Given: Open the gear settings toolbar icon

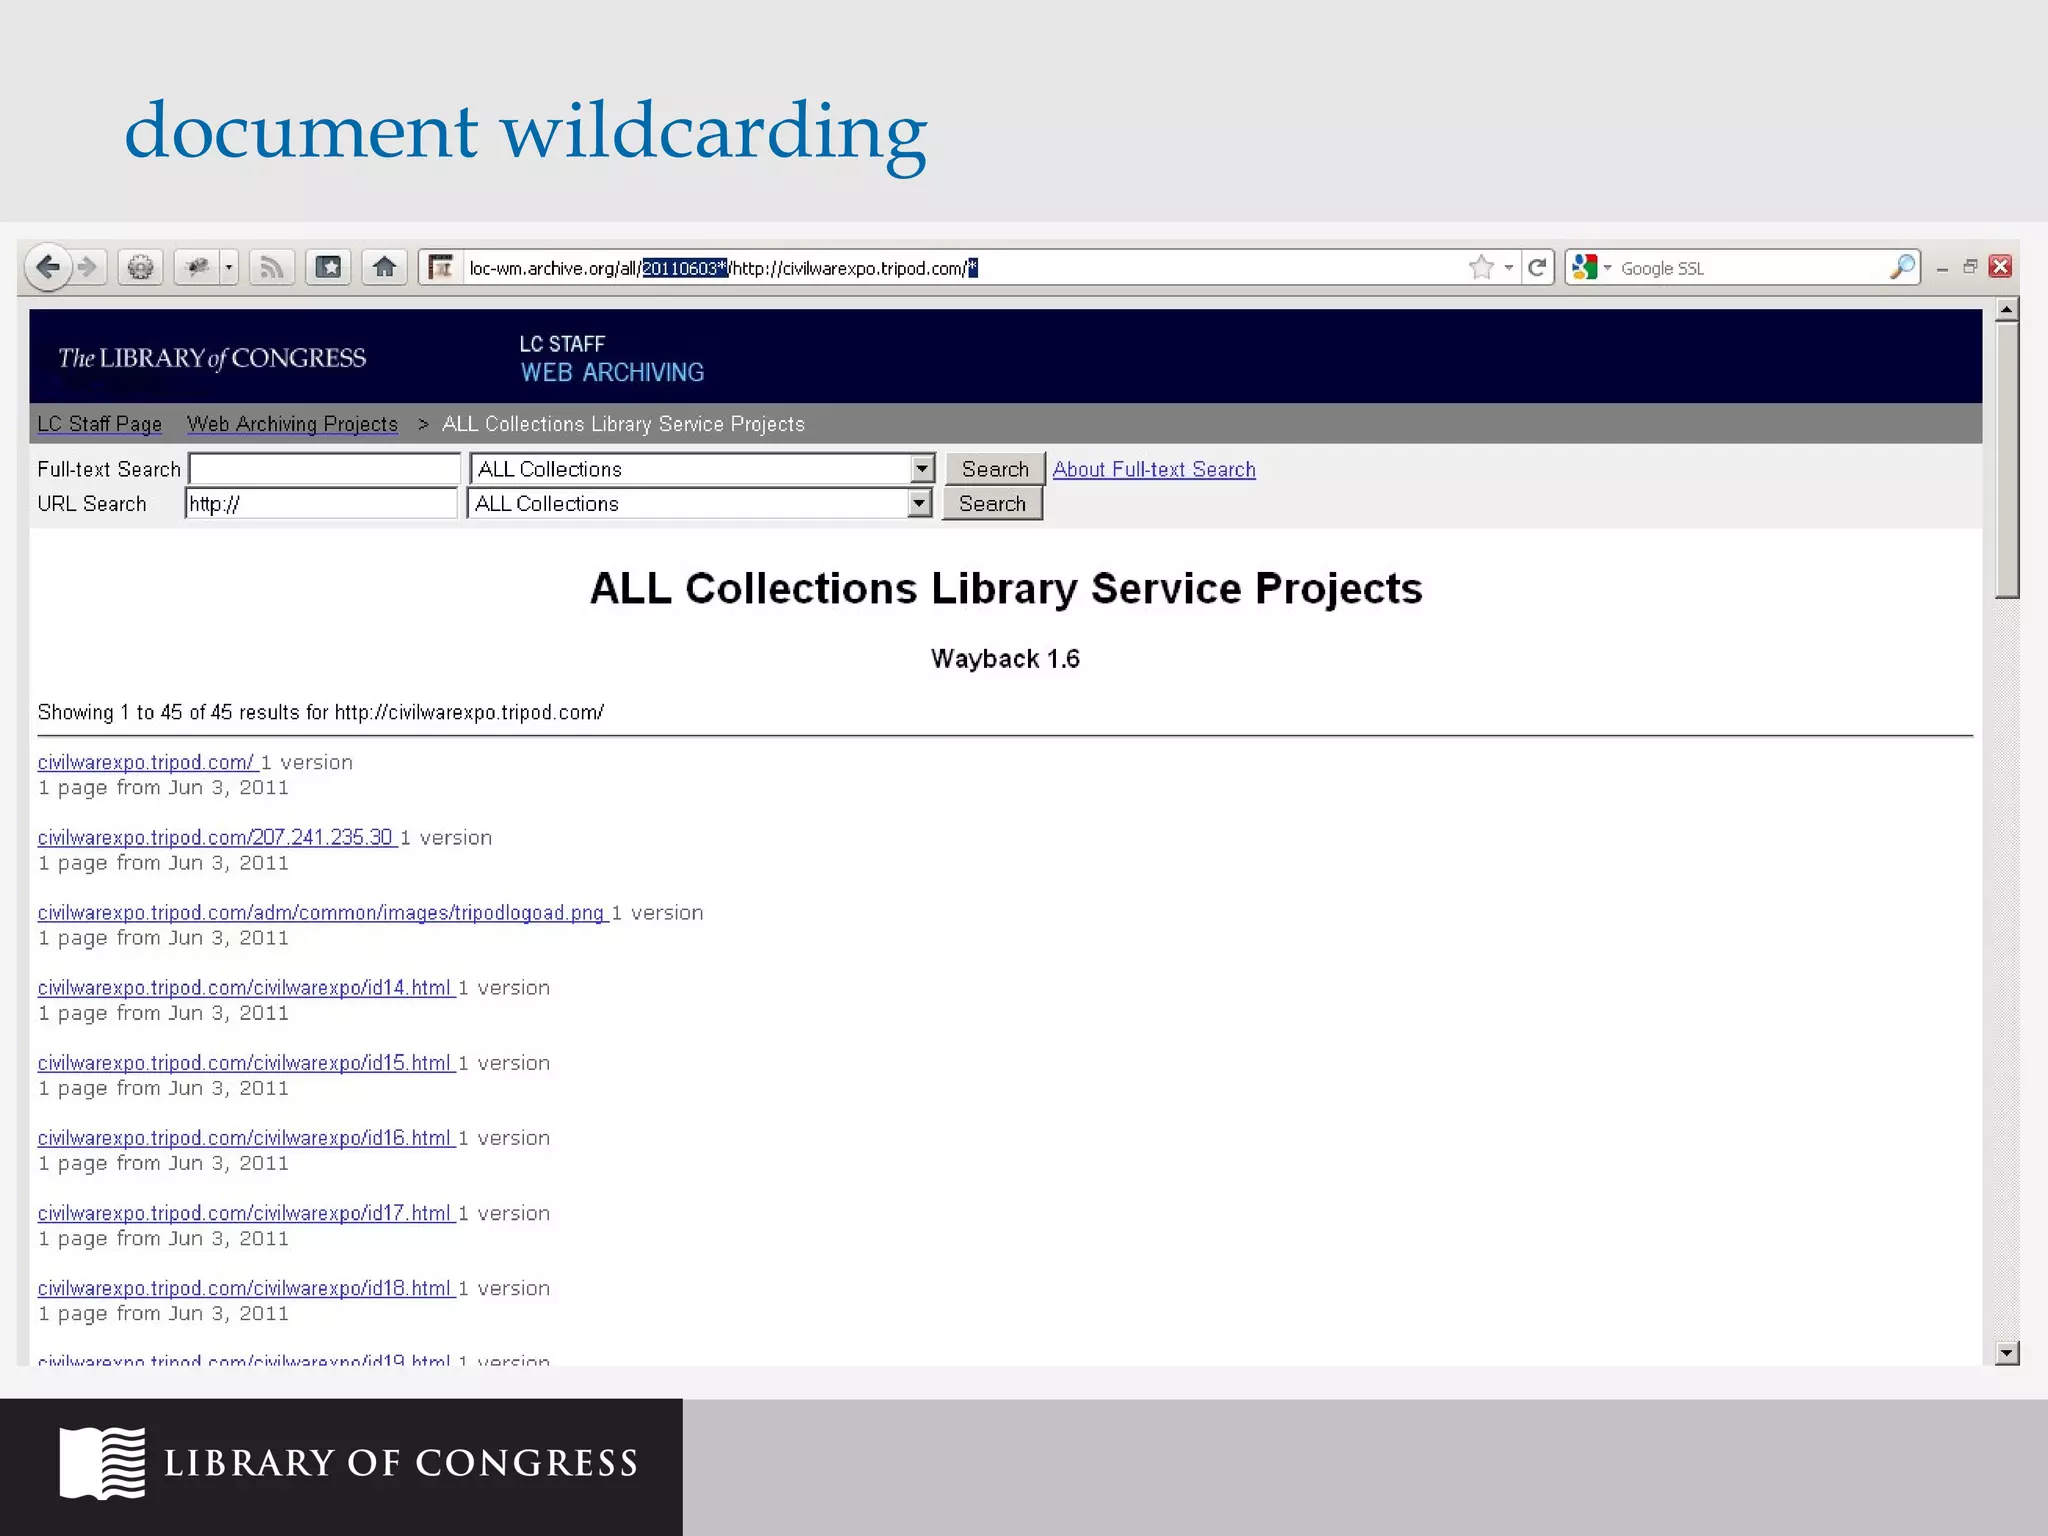Looking at the screenshot, I should click(x=141, y=267).
